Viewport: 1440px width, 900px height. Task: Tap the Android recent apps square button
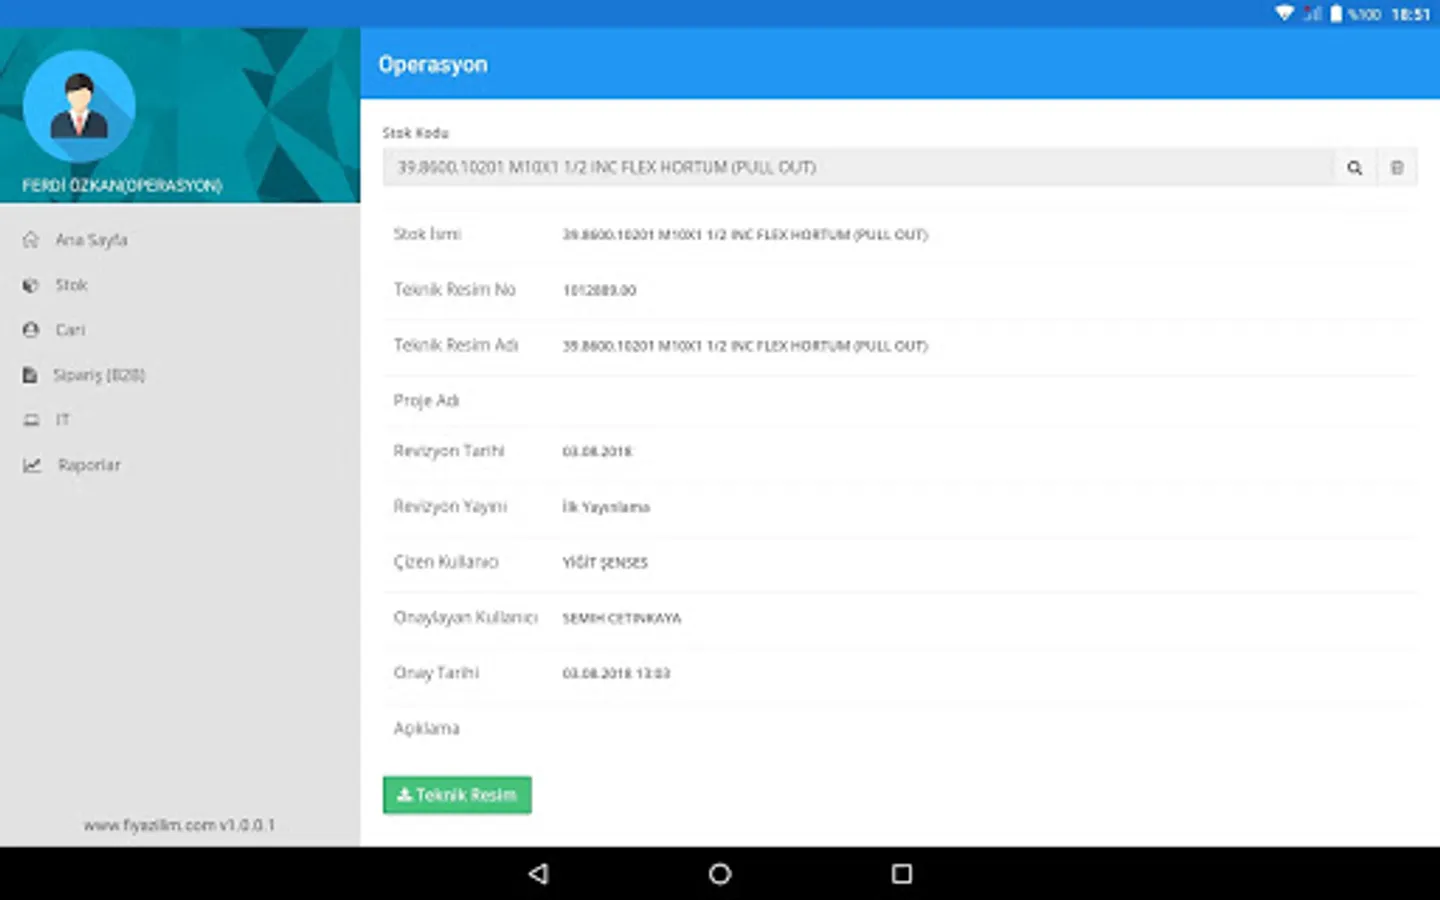(901, 874)
